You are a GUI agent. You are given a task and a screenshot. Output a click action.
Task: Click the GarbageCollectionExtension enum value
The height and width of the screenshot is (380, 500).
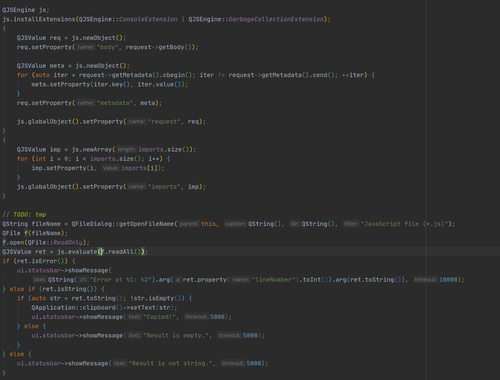(276, 19)
